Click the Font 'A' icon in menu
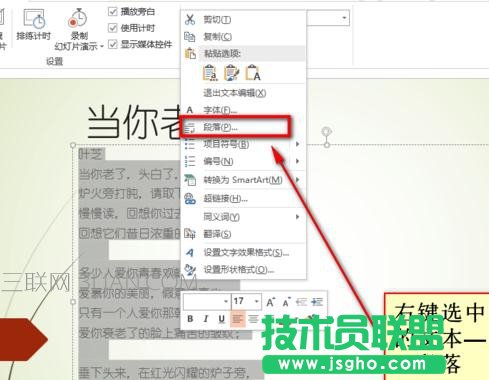The width and height of the screenshot is (489, 380). pyautogui.click(x=190, y=110)
